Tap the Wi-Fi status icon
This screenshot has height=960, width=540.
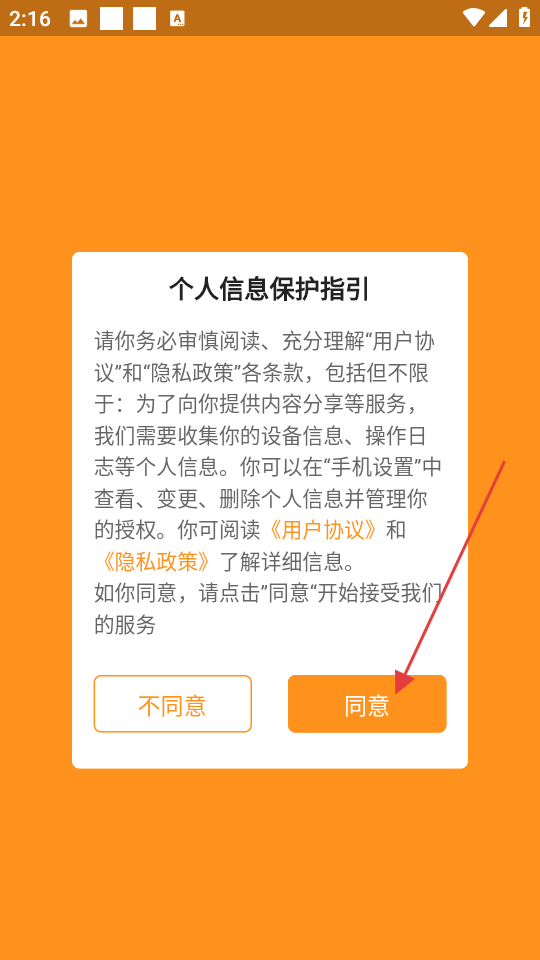pyautogui.click(x=474, y=18)
